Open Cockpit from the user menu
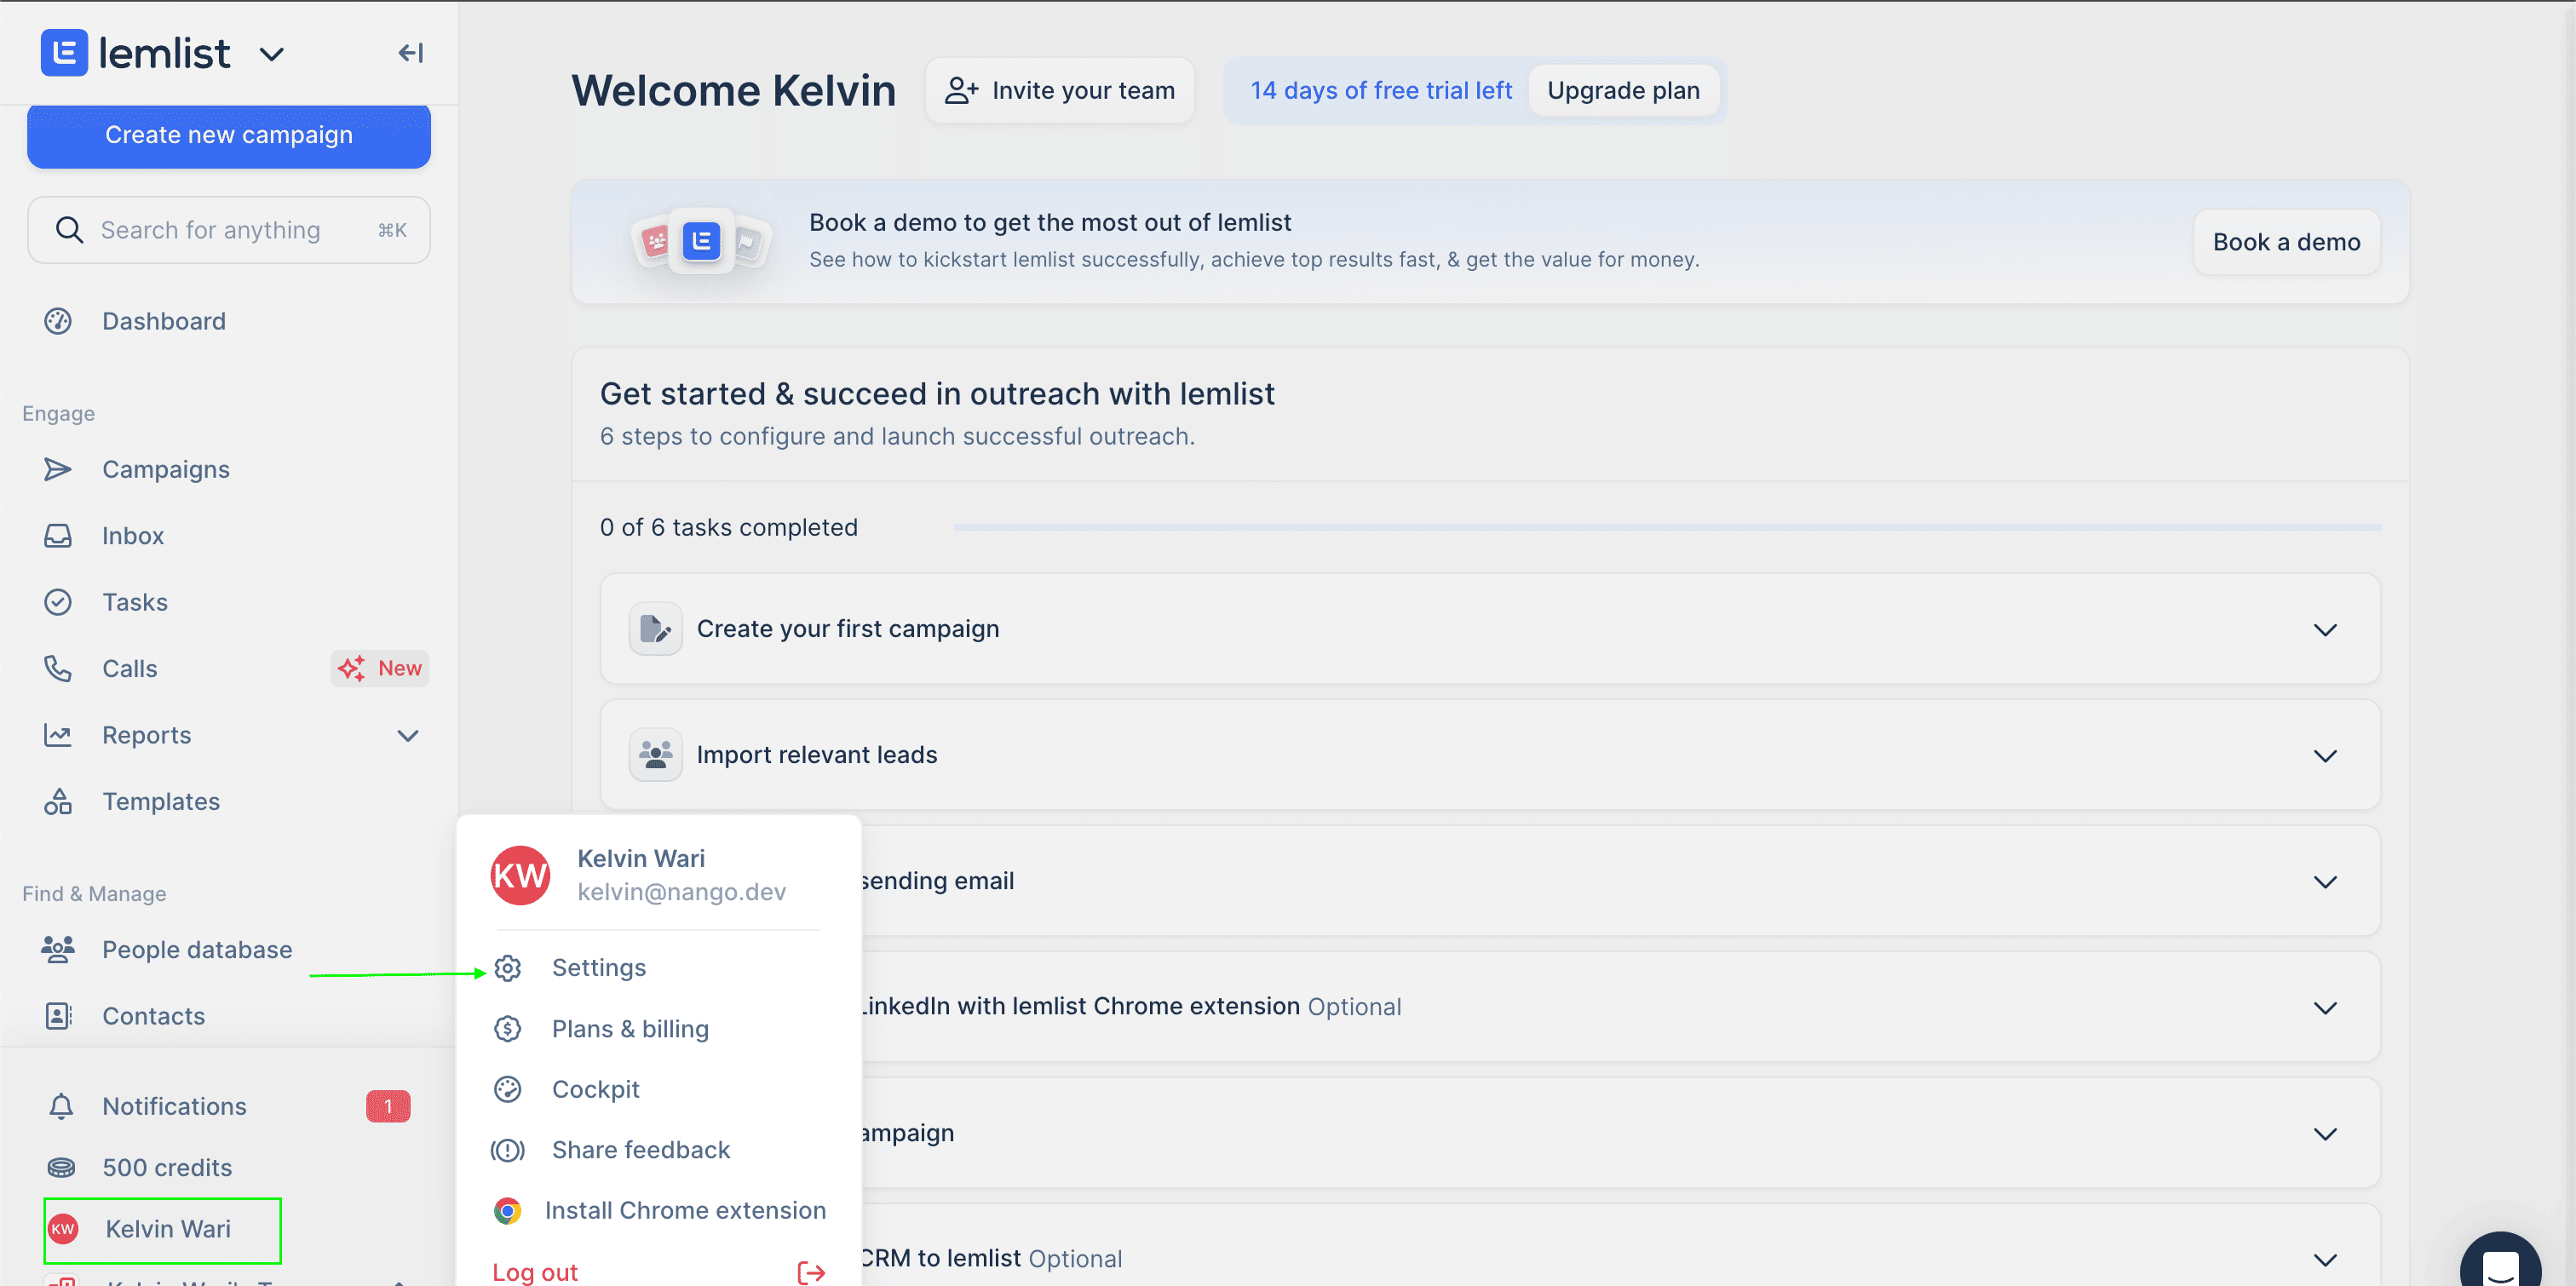This screenshot has width=2576, height=1286. coord(595,1089)
